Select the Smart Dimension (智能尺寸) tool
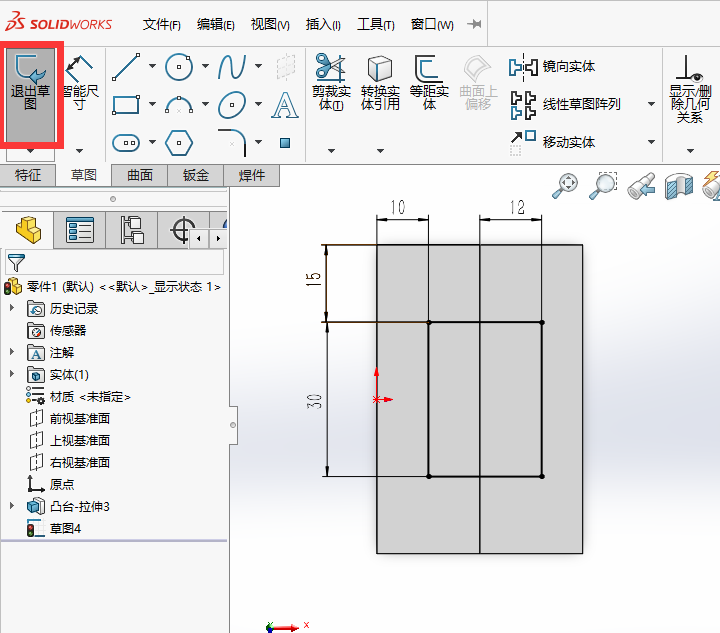This screenshot has height=633, width=720. click(x=80, y=83)
